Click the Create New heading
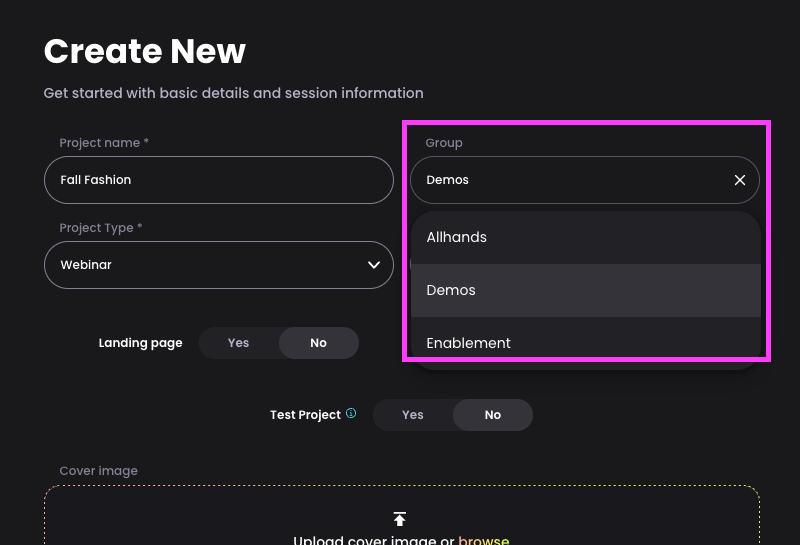800x545 pixels. (145, 51)
